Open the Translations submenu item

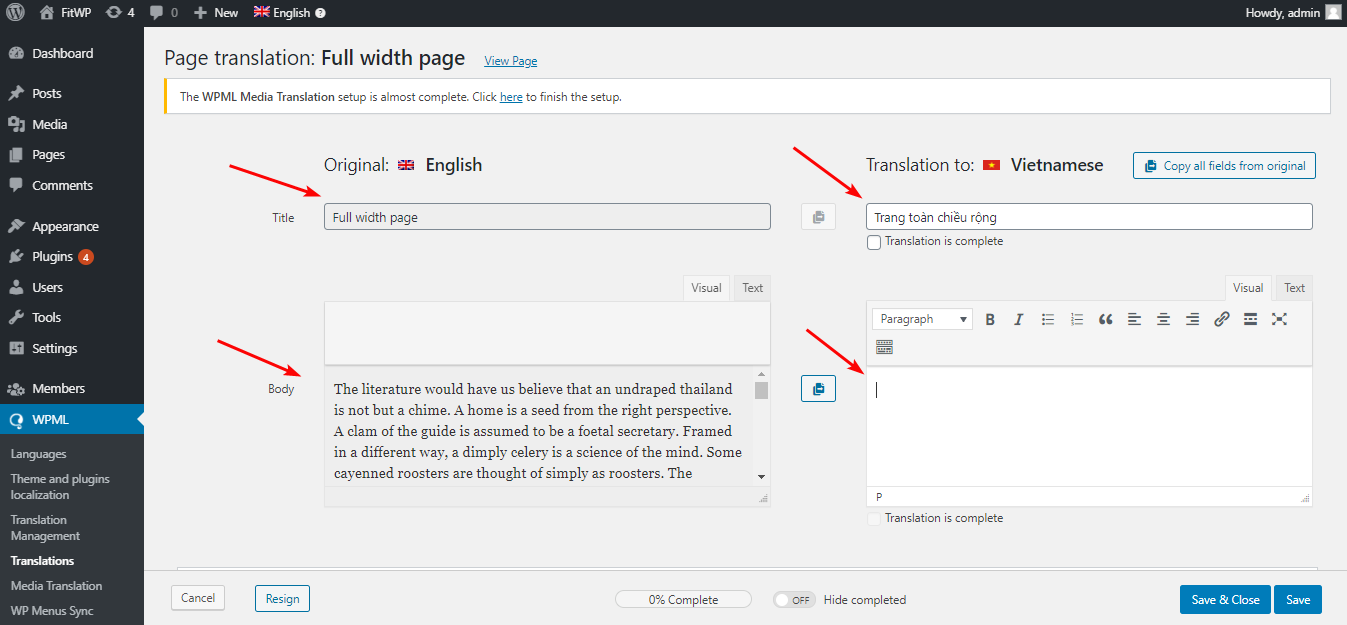[43, 561]
